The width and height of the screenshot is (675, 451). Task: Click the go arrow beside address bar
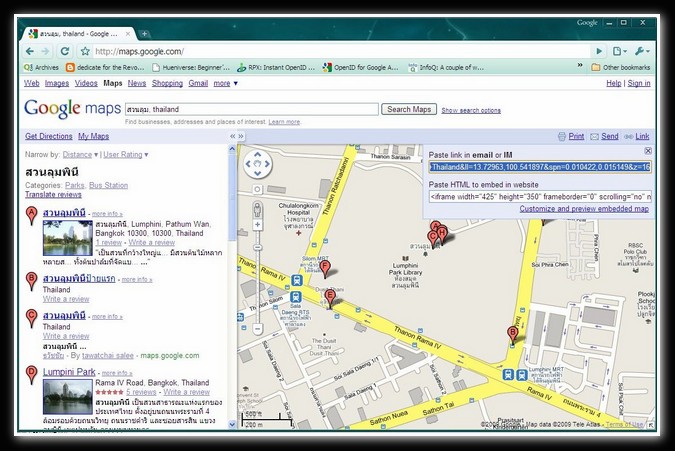(599, 51)
